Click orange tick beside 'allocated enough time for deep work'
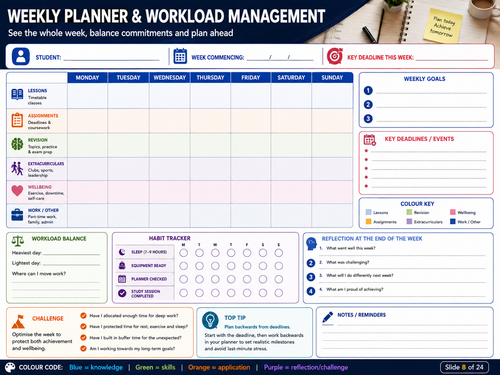The image size is (500, 375). point(83,315)
